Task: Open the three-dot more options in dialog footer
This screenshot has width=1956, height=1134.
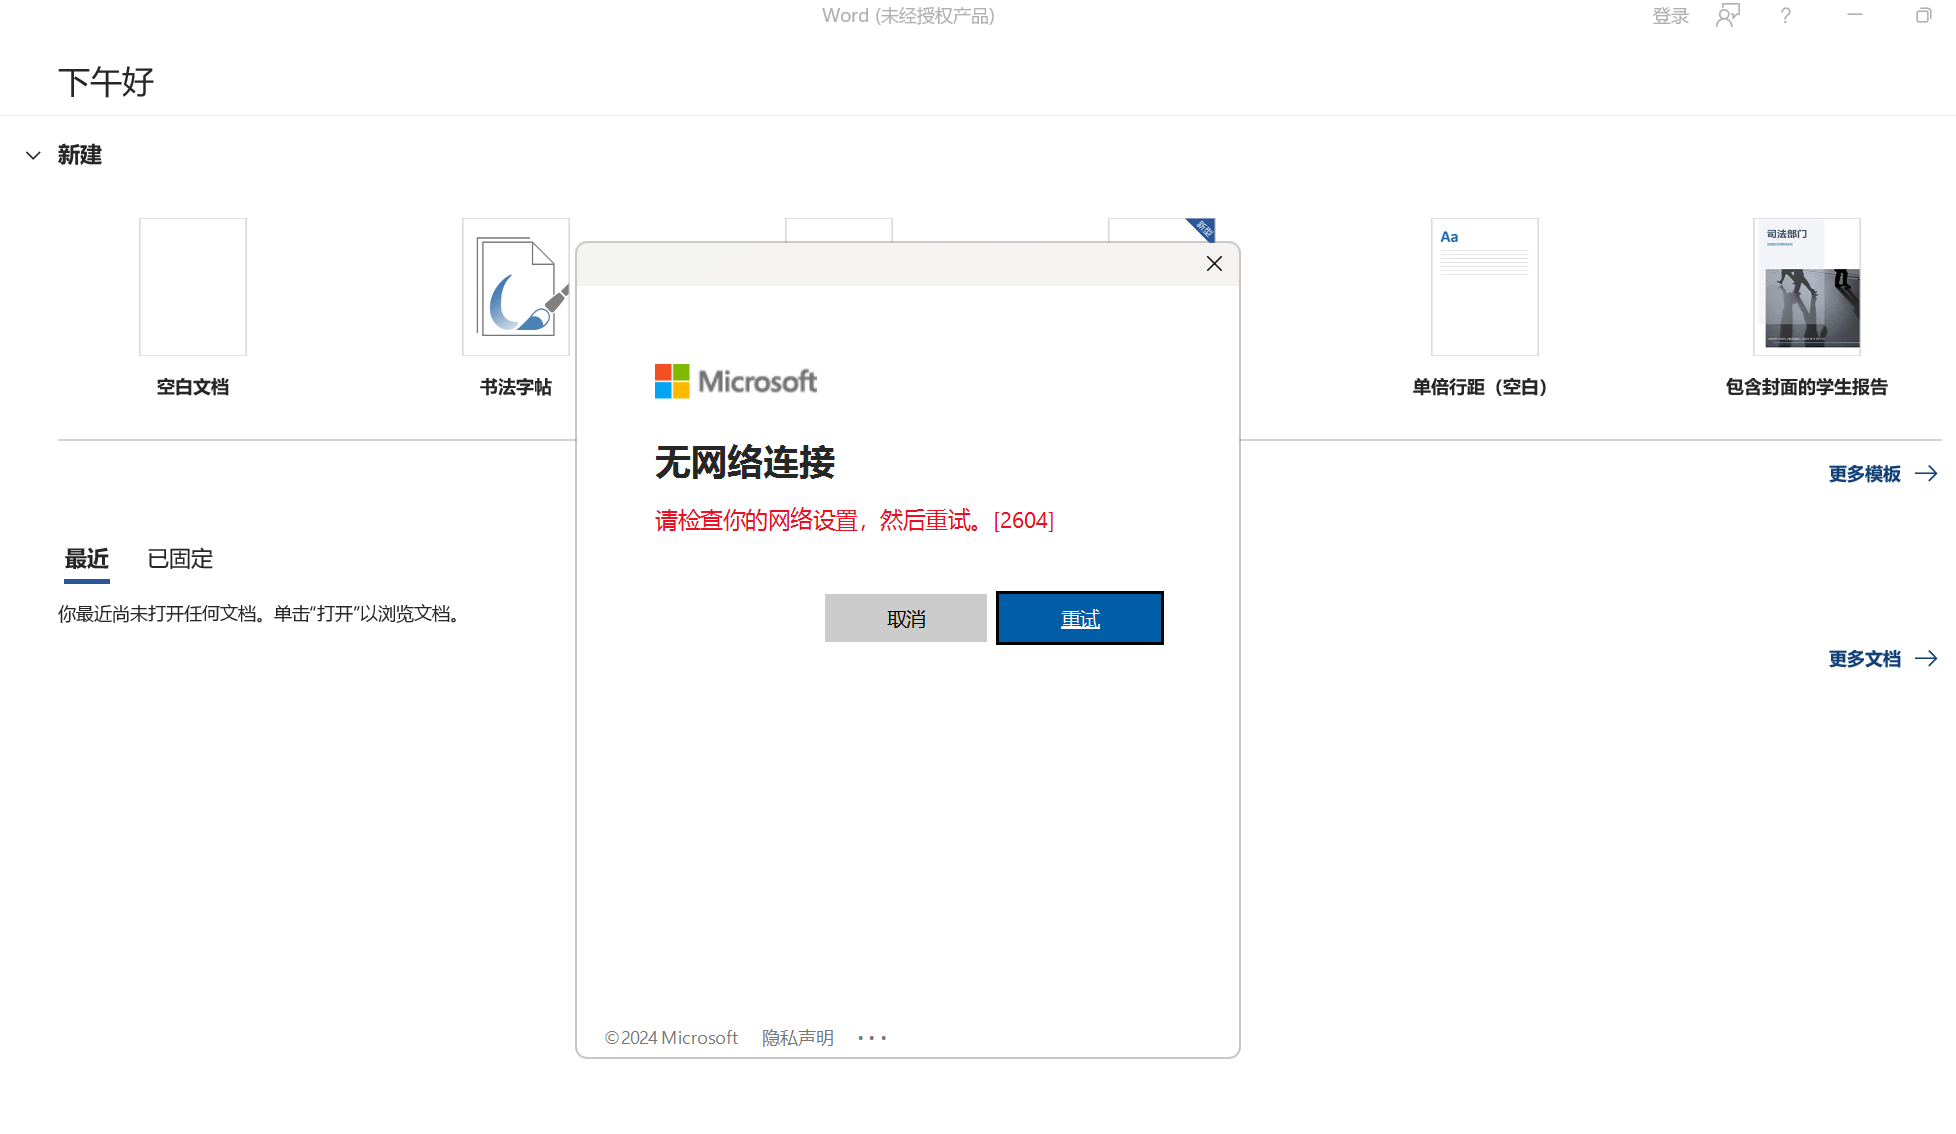Action: point(872,1038)
